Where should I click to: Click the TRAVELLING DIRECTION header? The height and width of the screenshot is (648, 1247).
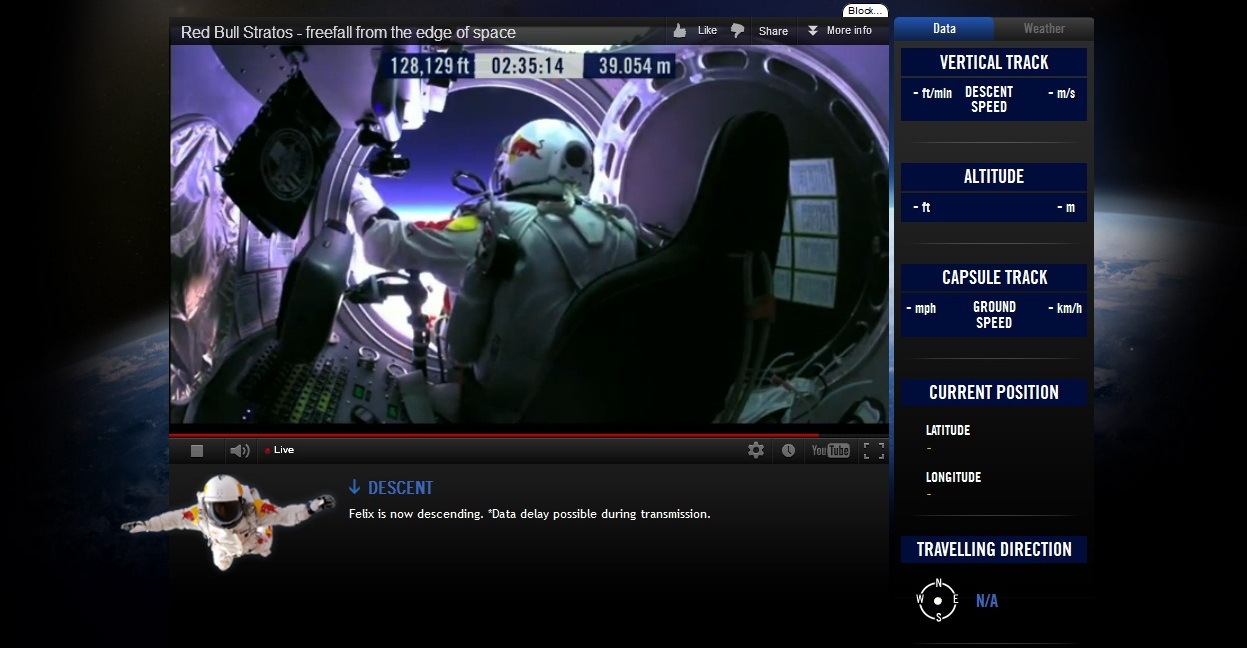tap(994, 549)
